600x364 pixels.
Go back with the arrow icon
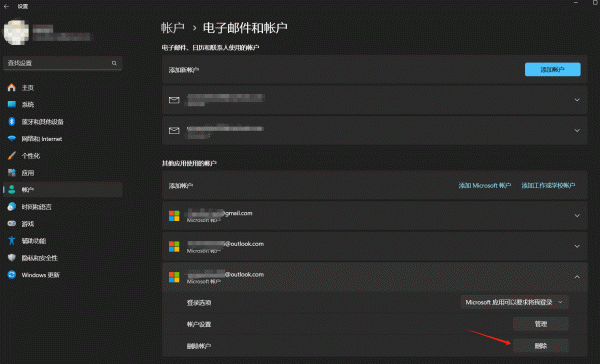pos(6,6)
